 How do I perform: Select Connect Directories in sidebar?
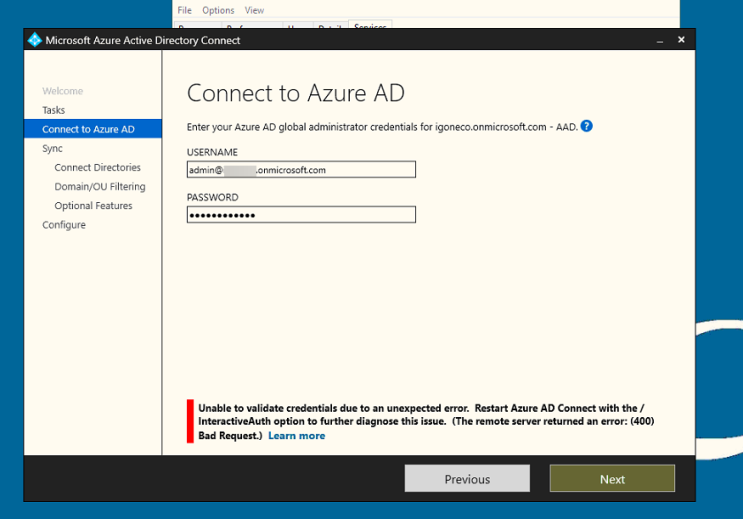click(98, 167)
